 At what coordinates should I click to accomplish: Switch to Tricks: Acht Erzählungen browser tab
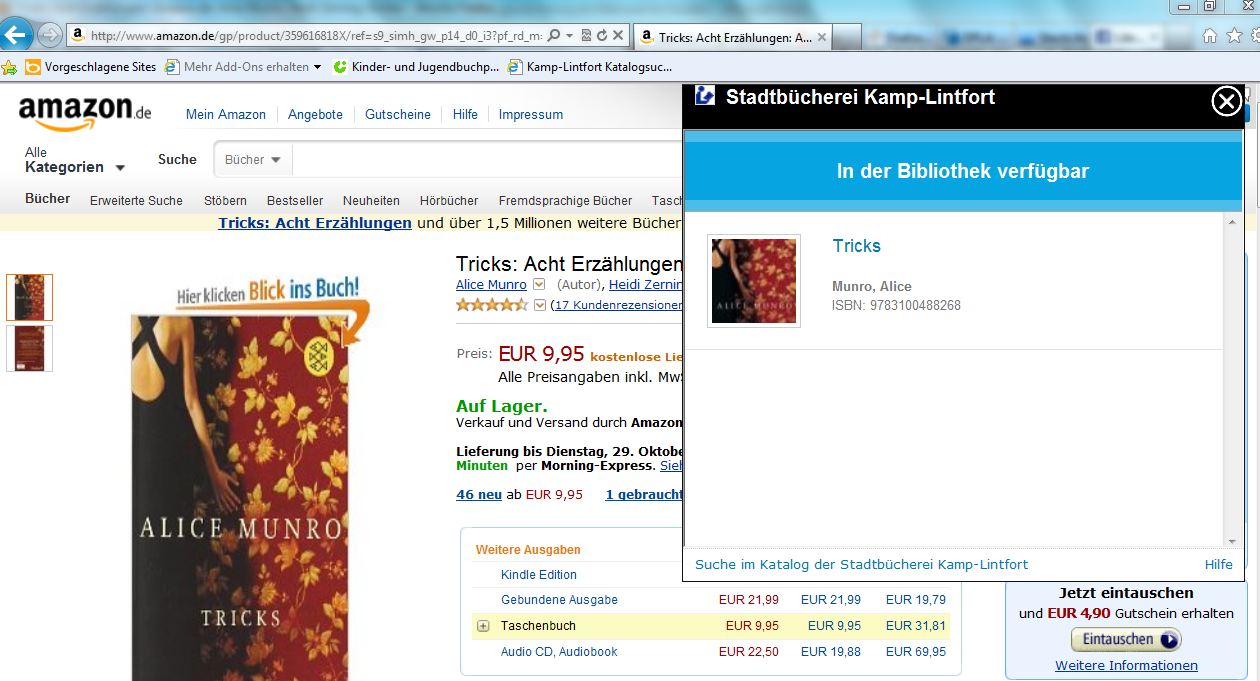733,37
